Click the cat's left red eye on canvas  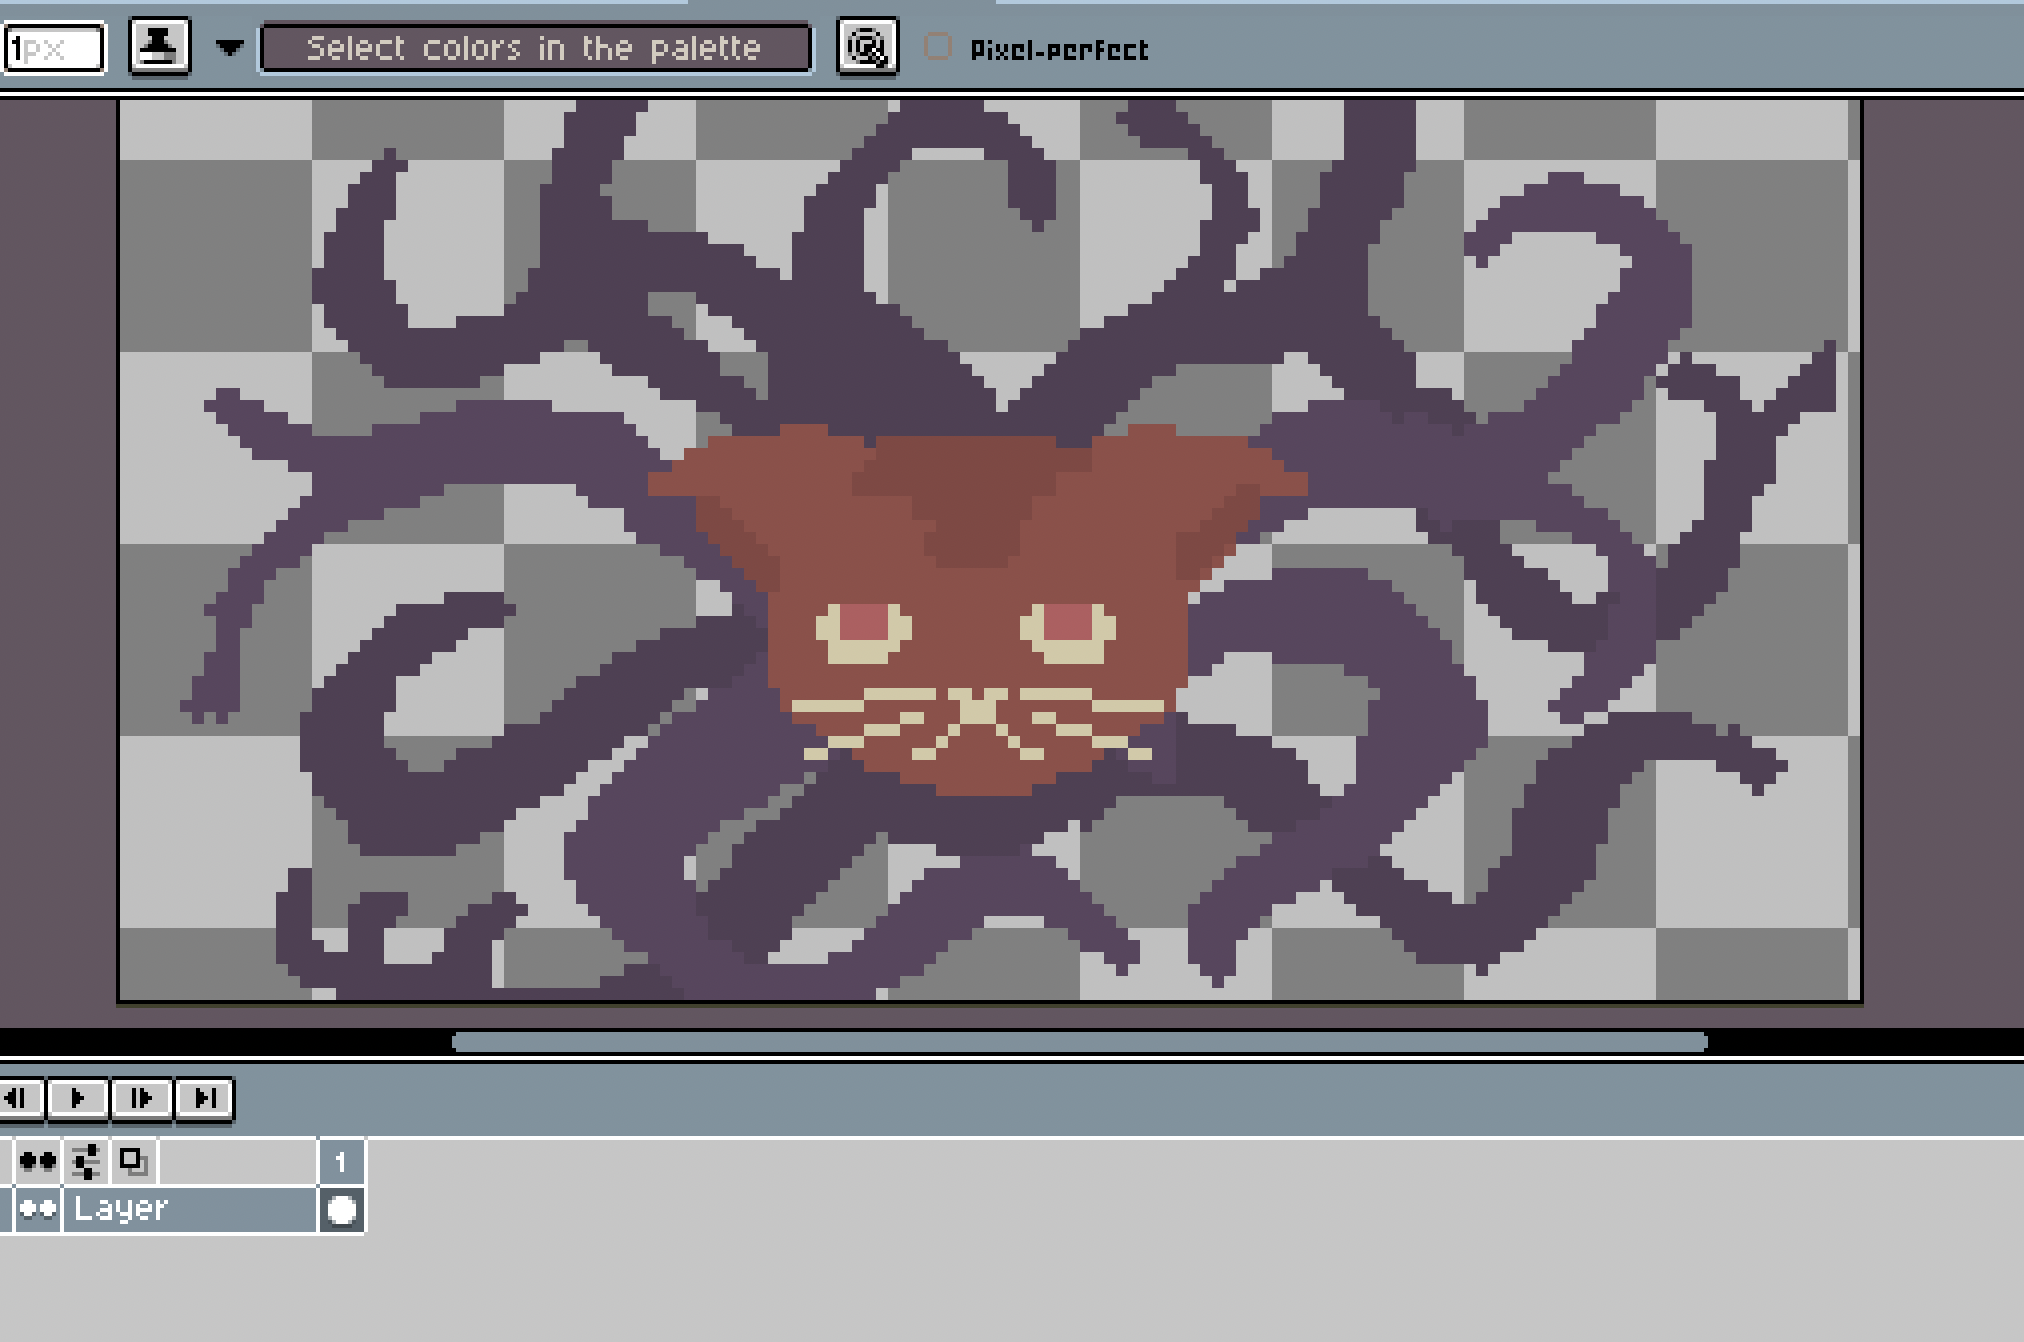click(863, 622)
